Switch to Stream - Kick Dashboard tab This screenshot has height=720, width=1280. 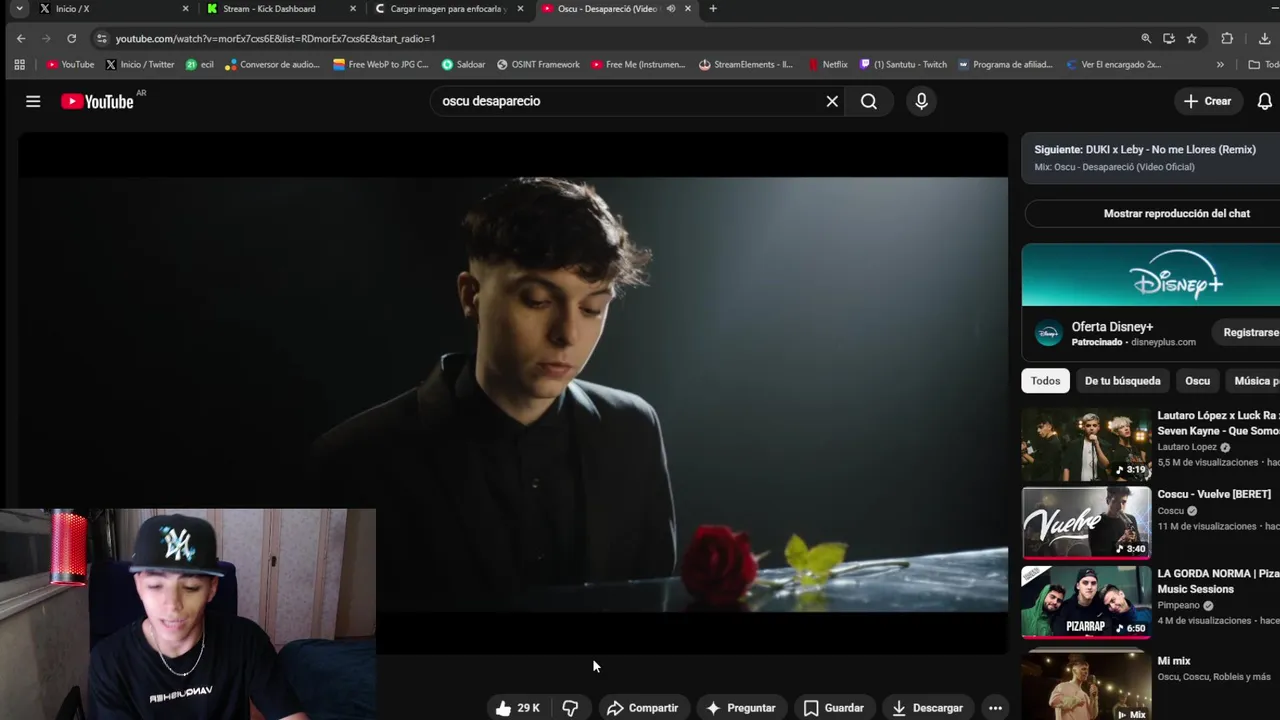278,9
